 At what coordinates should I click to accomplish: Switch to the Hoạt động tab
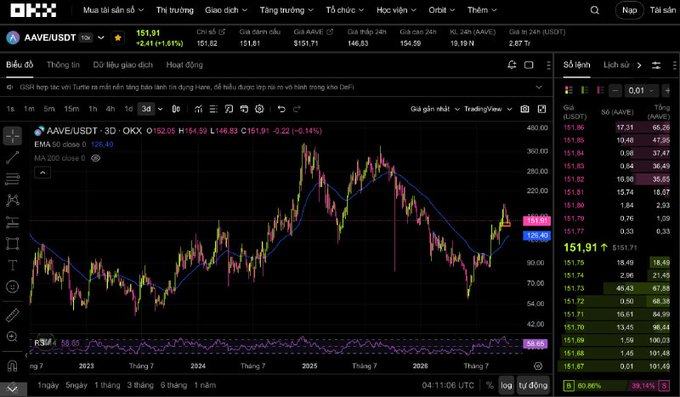(184, 65)
